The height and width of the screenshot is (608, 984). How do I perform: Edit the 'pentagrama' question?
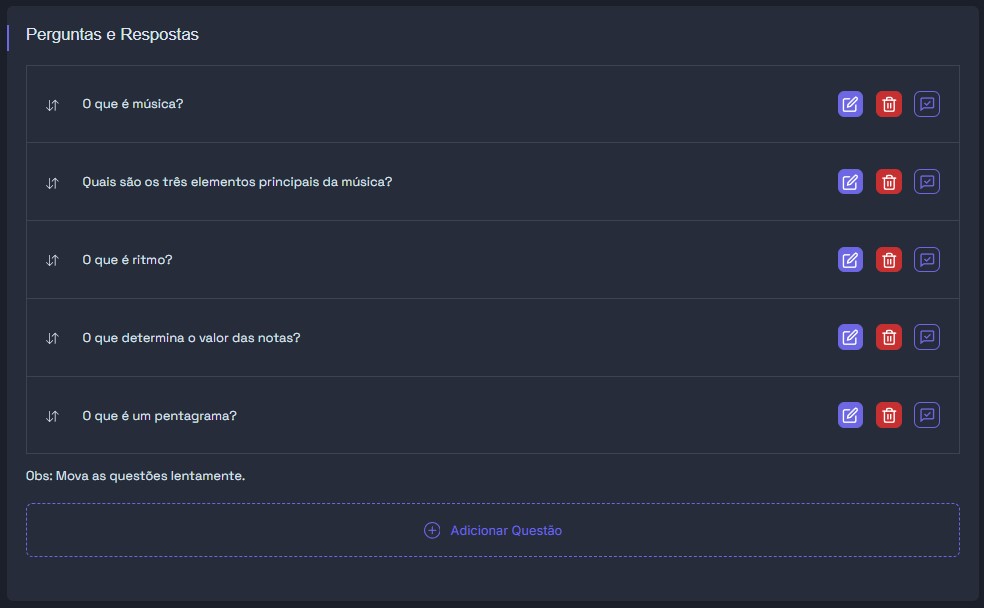(850, 415)
